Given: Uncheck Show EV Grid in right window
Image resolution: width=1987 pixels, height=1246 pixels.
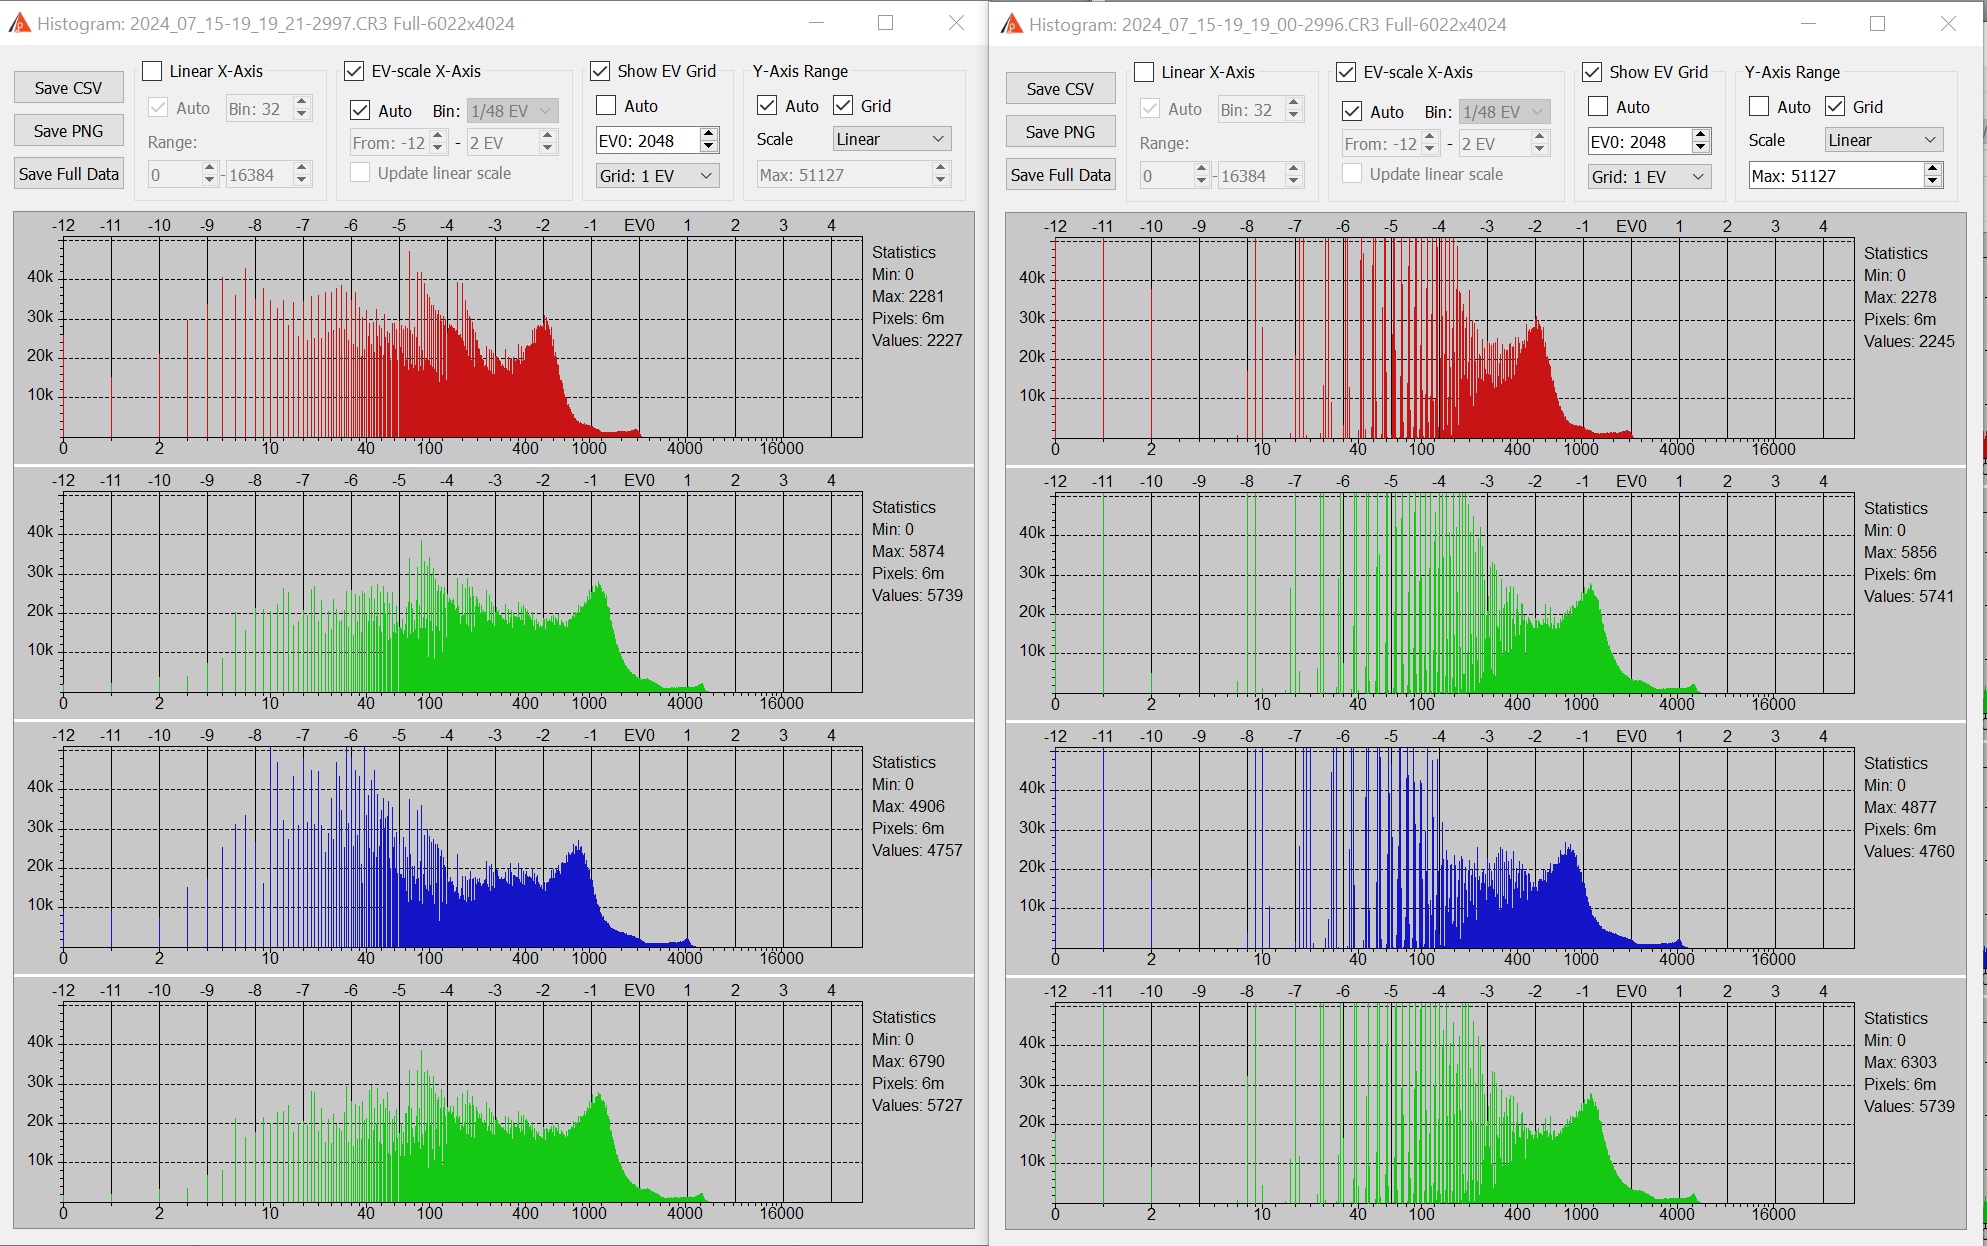Looking at the screenshot, I should pyautogui.click(x=1592, y=72).
